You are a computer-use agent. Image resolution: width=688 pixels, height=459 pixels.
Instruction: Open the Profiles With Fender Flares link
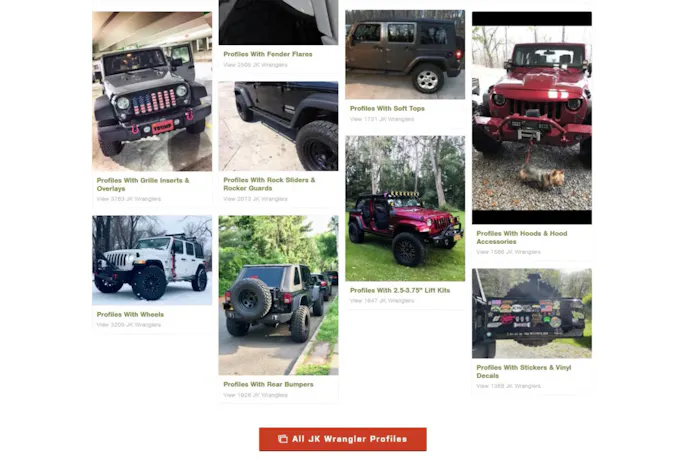click(268, 54)
